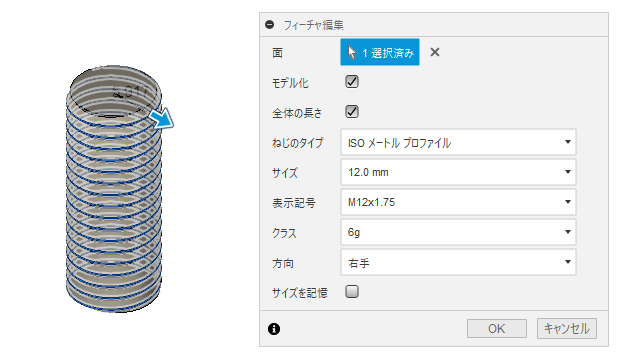Viewport: 638px width, 363px height.
Task: Collapse the フィーチャ編集 dialog with the minus icon
Action: click(x=269, y=24)
